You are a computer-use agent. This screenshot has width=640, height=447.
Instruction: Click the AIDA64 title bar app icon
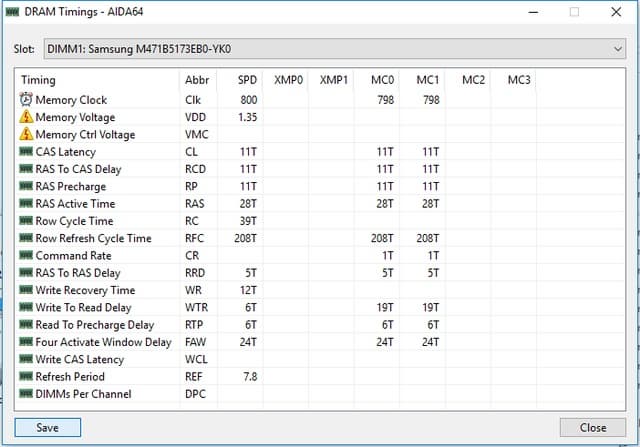click(12, 12)
